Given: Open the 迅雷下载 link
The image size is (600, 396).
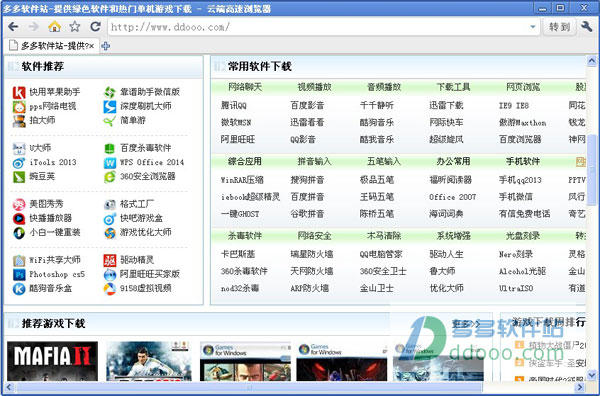Looking at the screenshot, I should tap(446, 105).
